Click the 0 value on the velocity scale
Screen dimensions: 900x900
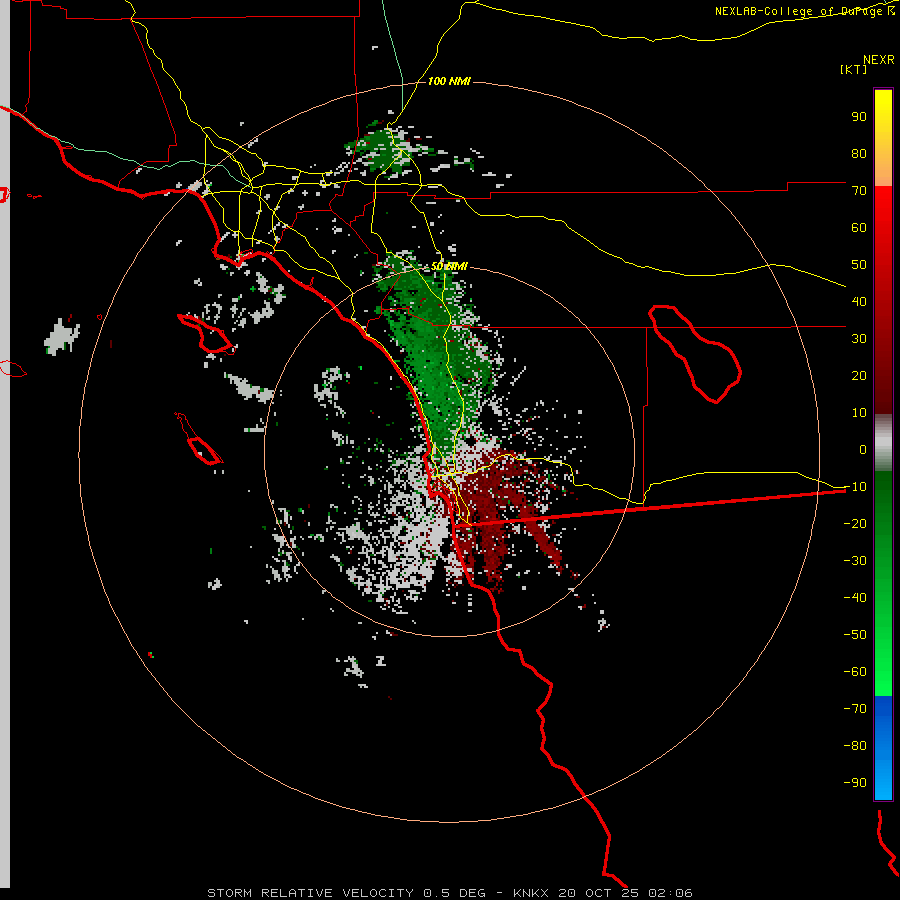point(863,449)
